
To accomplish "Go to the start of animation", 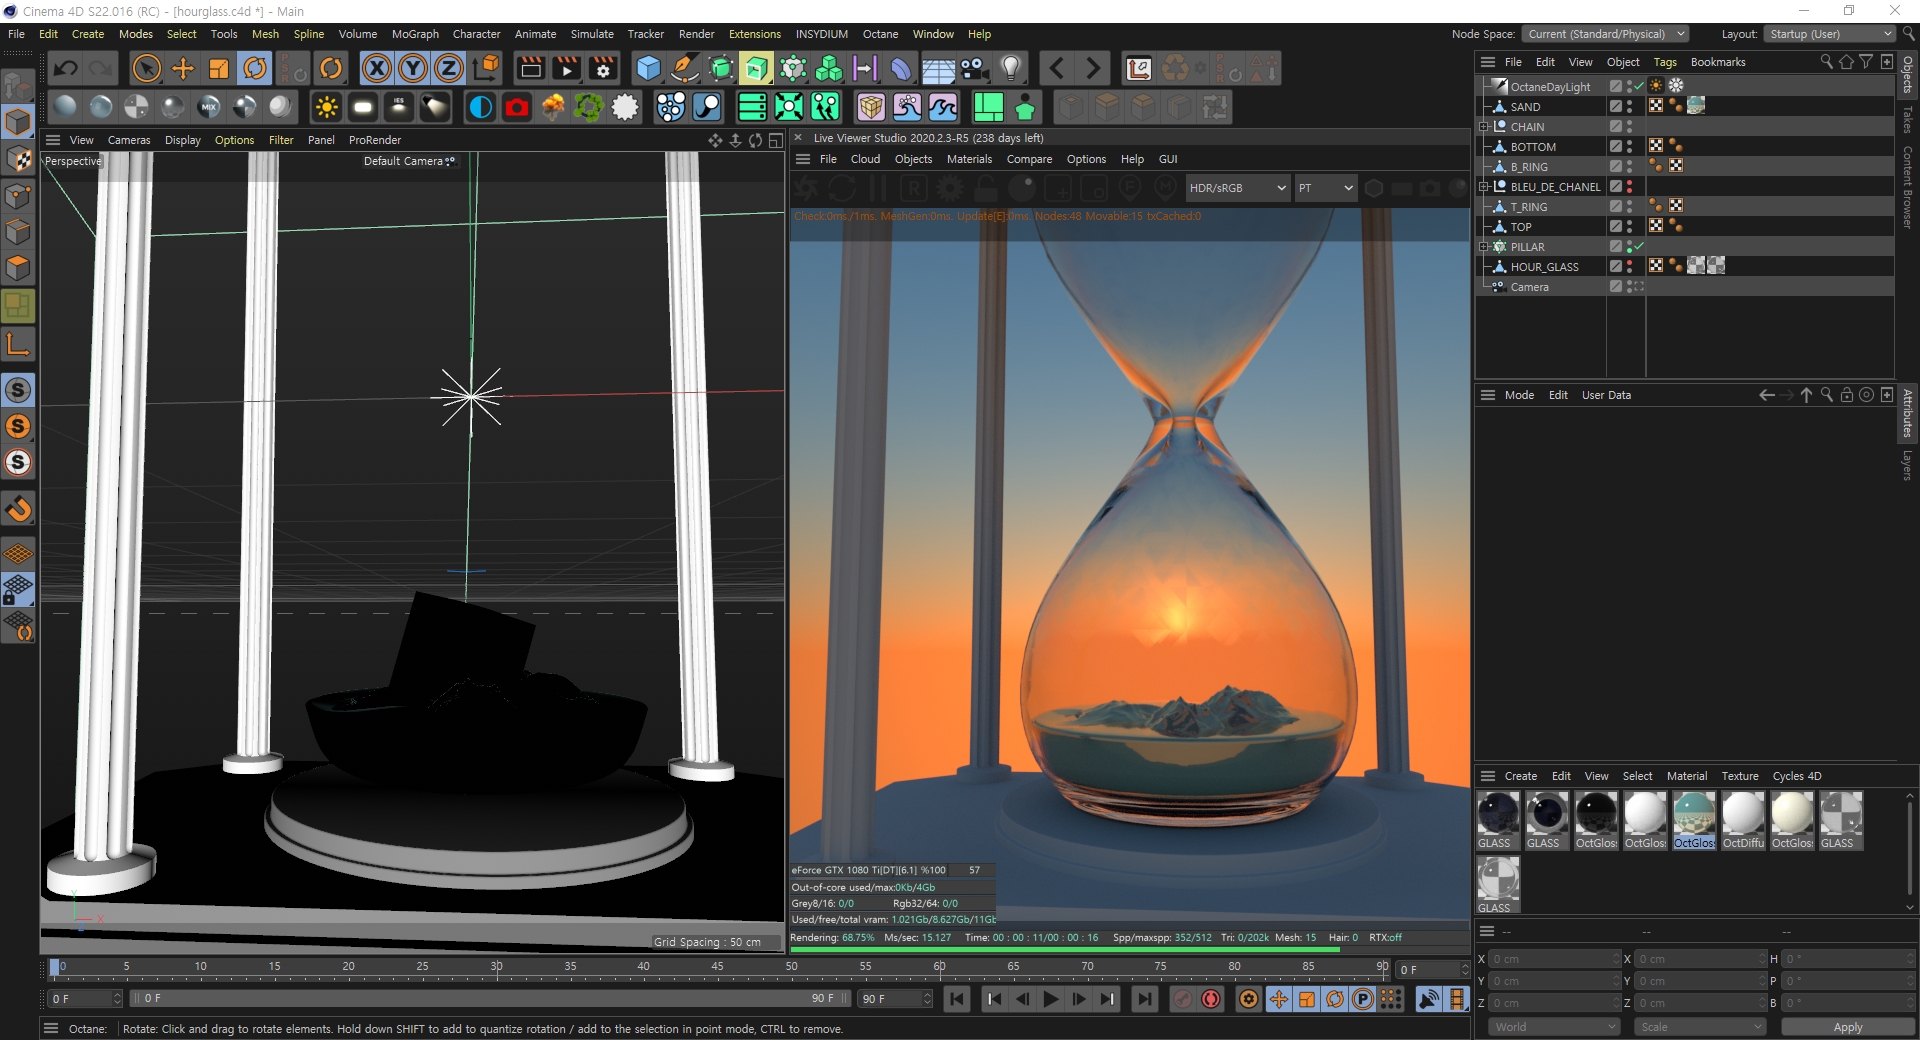I will coord(957,999).
